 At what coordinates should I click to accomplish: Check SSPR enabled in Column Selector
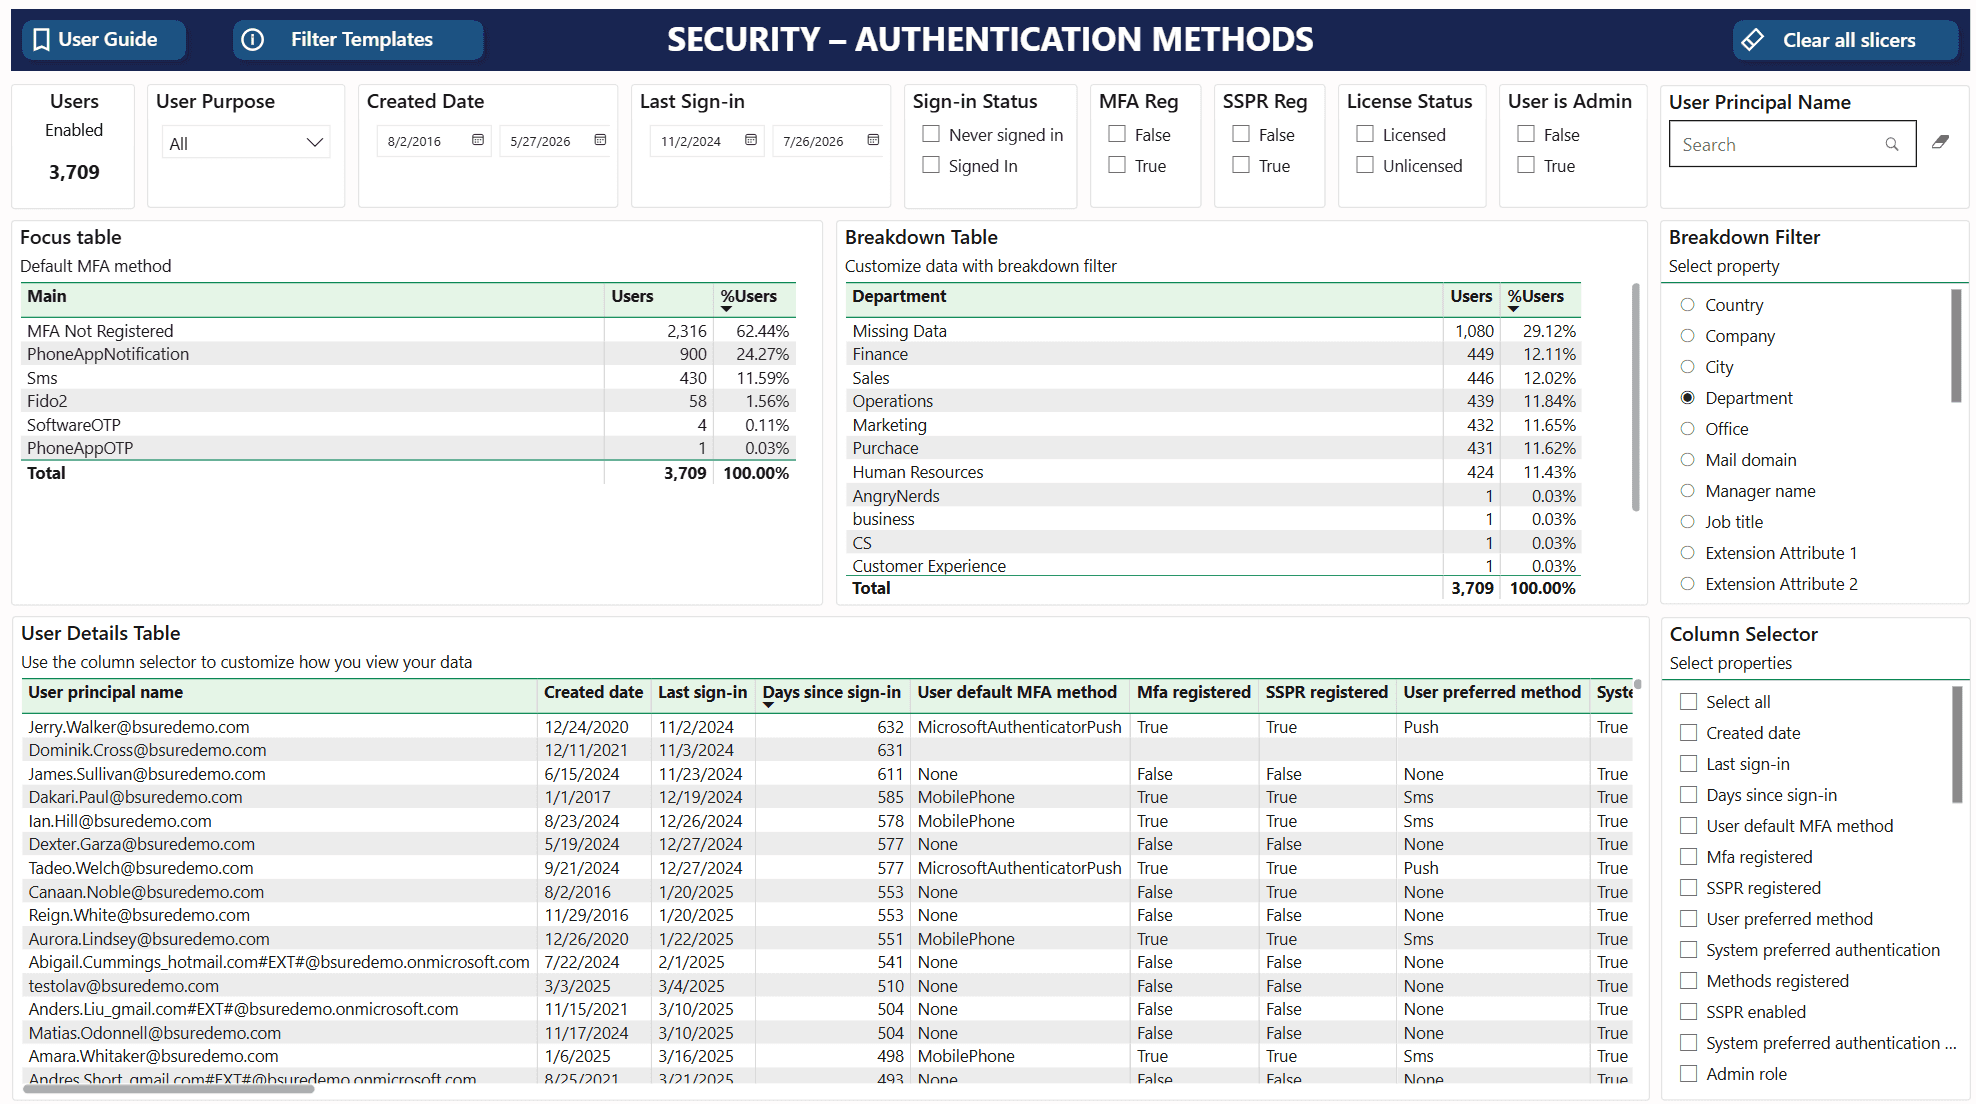coord(1689,1012)
